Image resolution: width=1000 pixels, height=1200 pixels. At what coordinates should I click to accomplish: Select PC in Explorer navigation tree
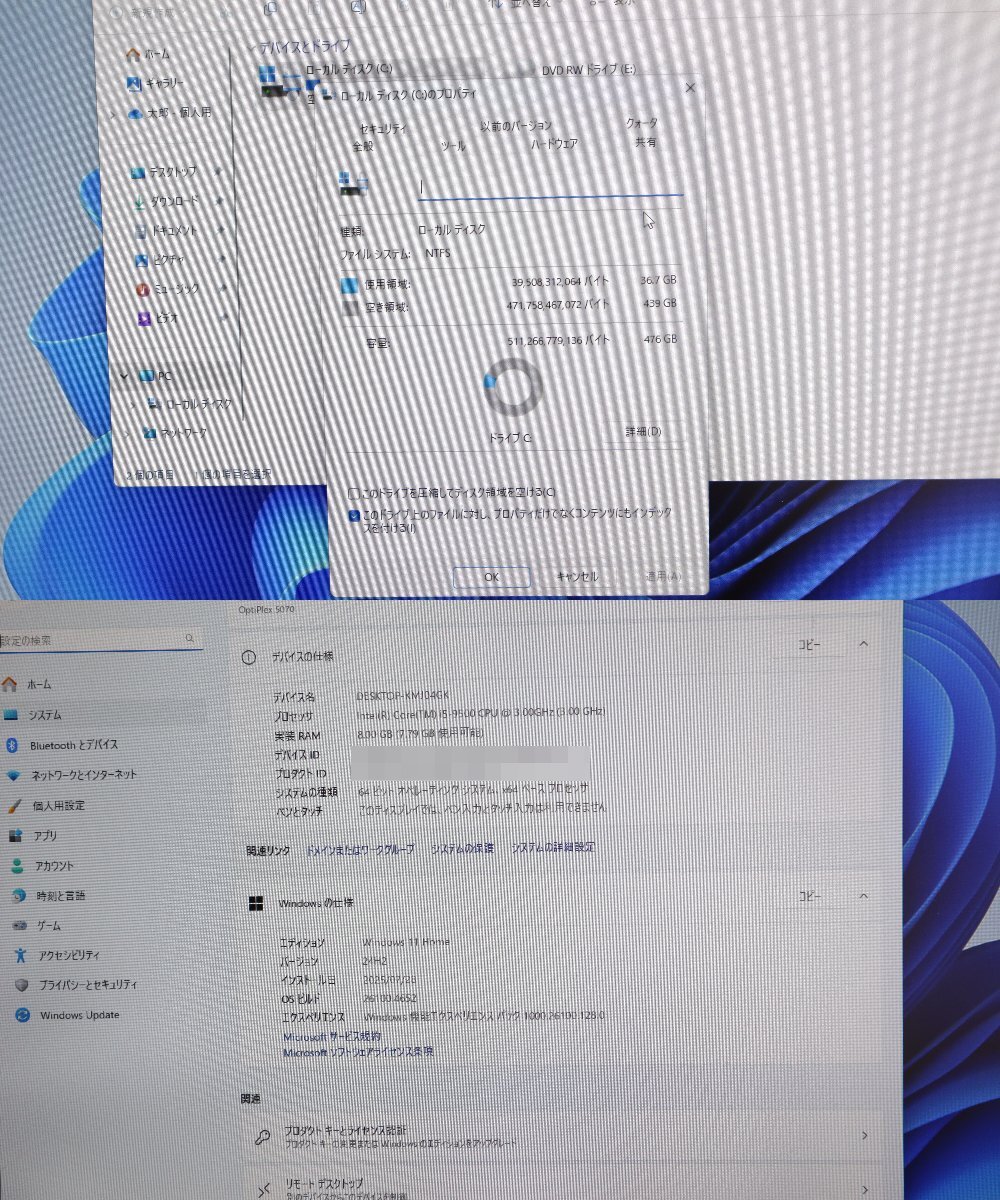pos(155,375)
